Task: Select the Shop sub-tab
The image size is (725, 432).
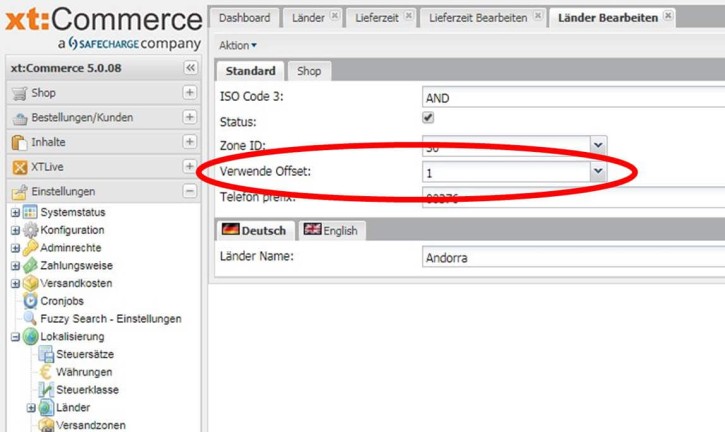Action: pyautogui.click(x=309, y=71)
